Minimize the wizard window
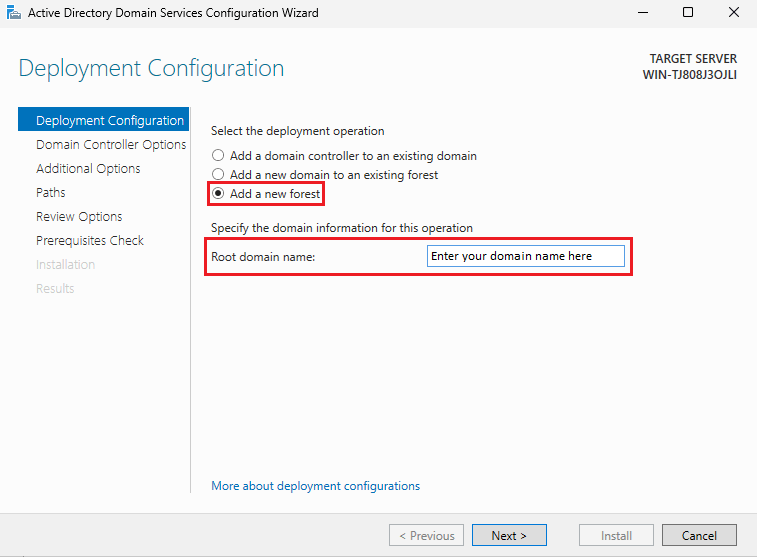Screen dimensions: 757x557 coord(643,13)
